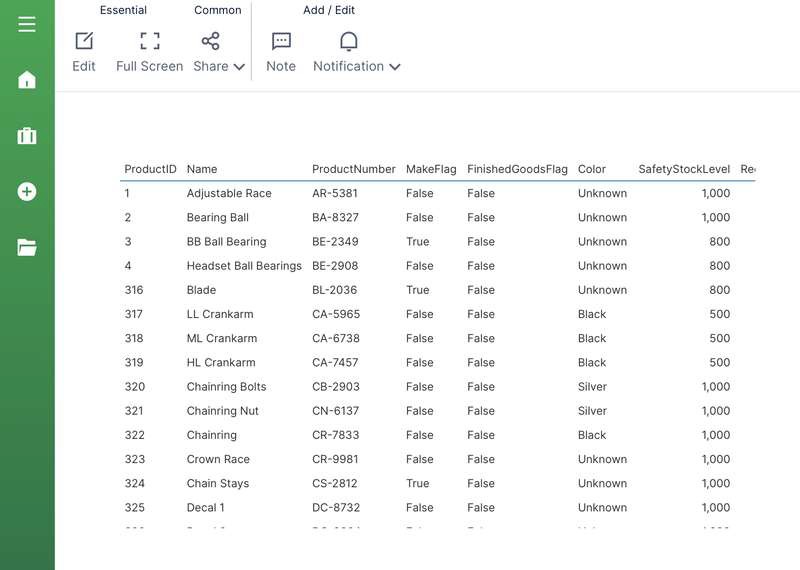Sort by ProductNumber column header
The width and height of the screenshot is (800, 570).
(x=354, y=169)
